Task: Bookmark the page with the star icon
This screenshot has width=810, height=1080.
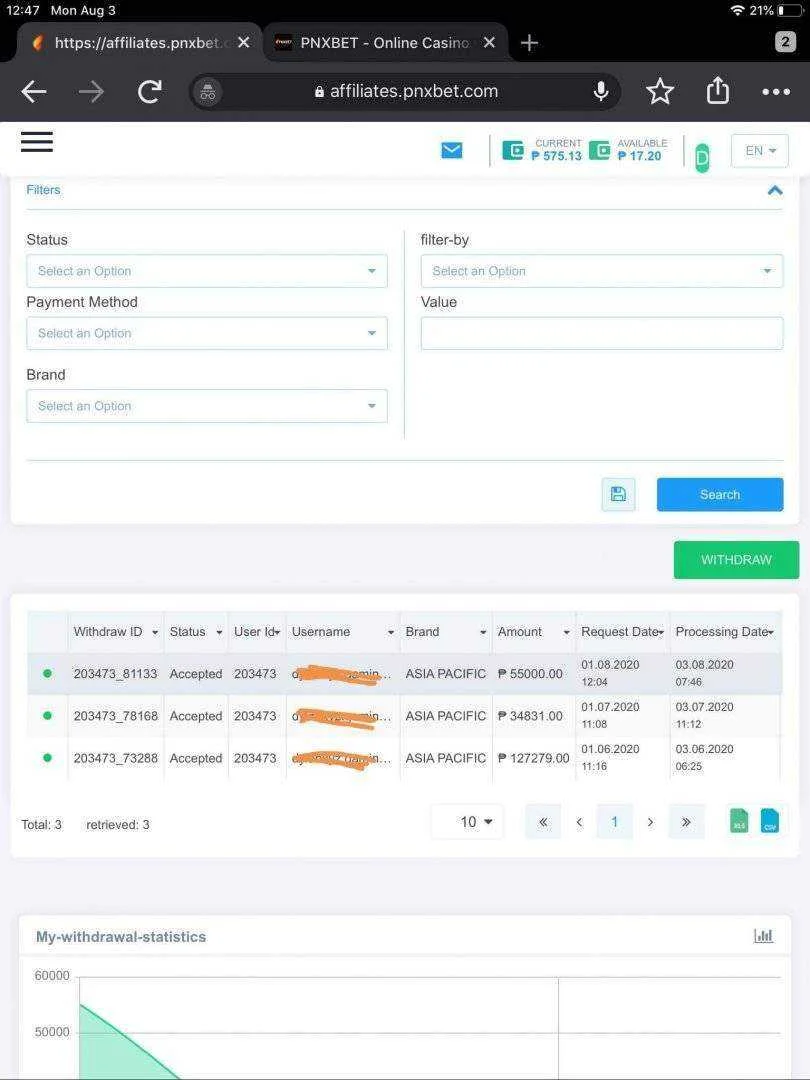Action: tap(660, 91)
